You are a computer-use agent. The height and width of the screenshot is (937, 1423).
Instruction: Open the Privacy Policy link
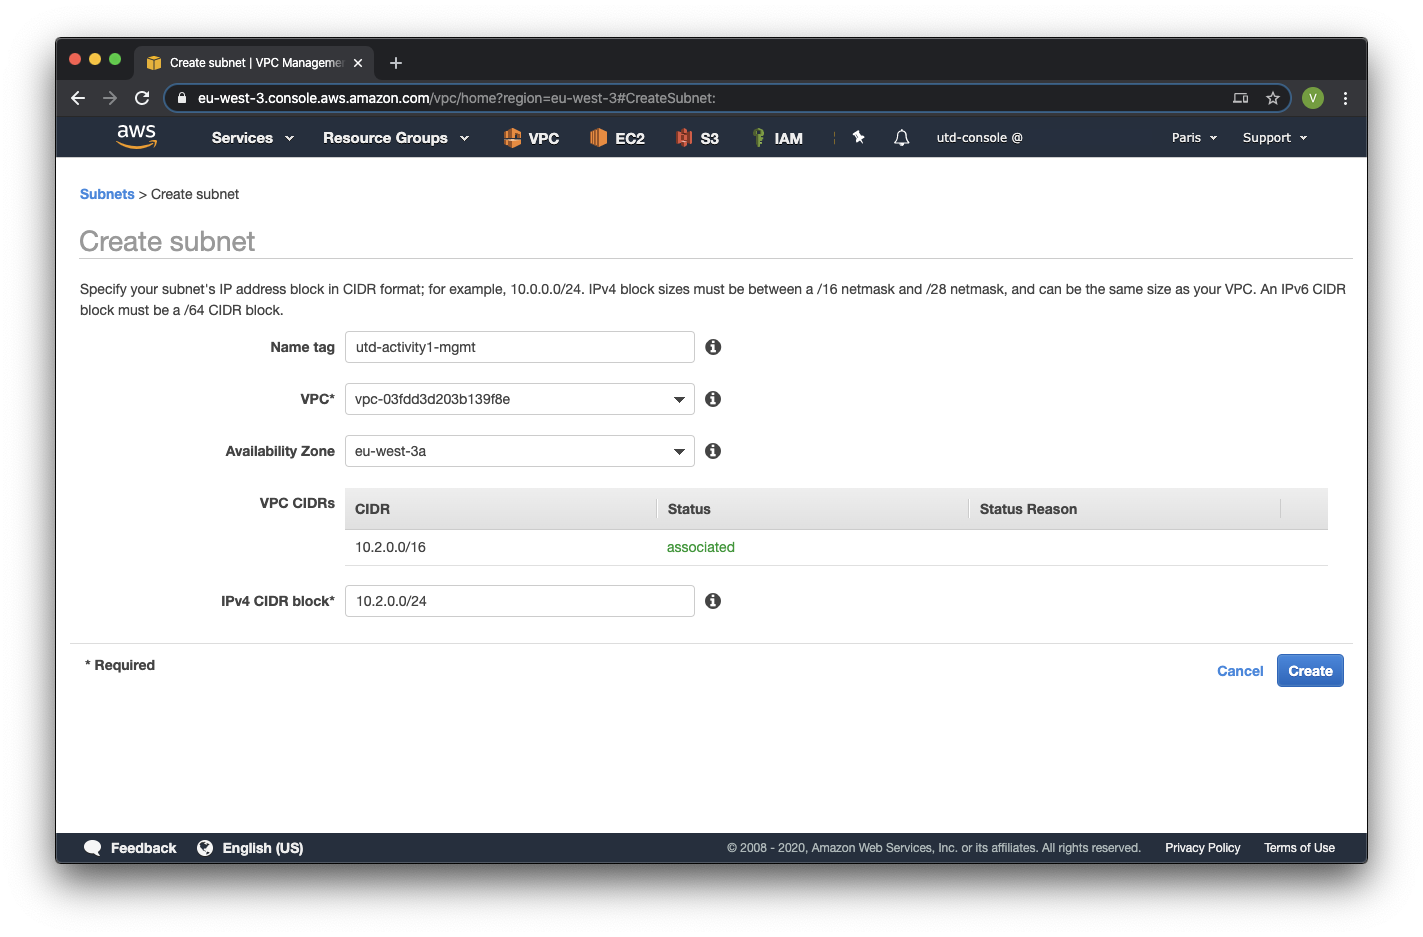click(1202, 848)
